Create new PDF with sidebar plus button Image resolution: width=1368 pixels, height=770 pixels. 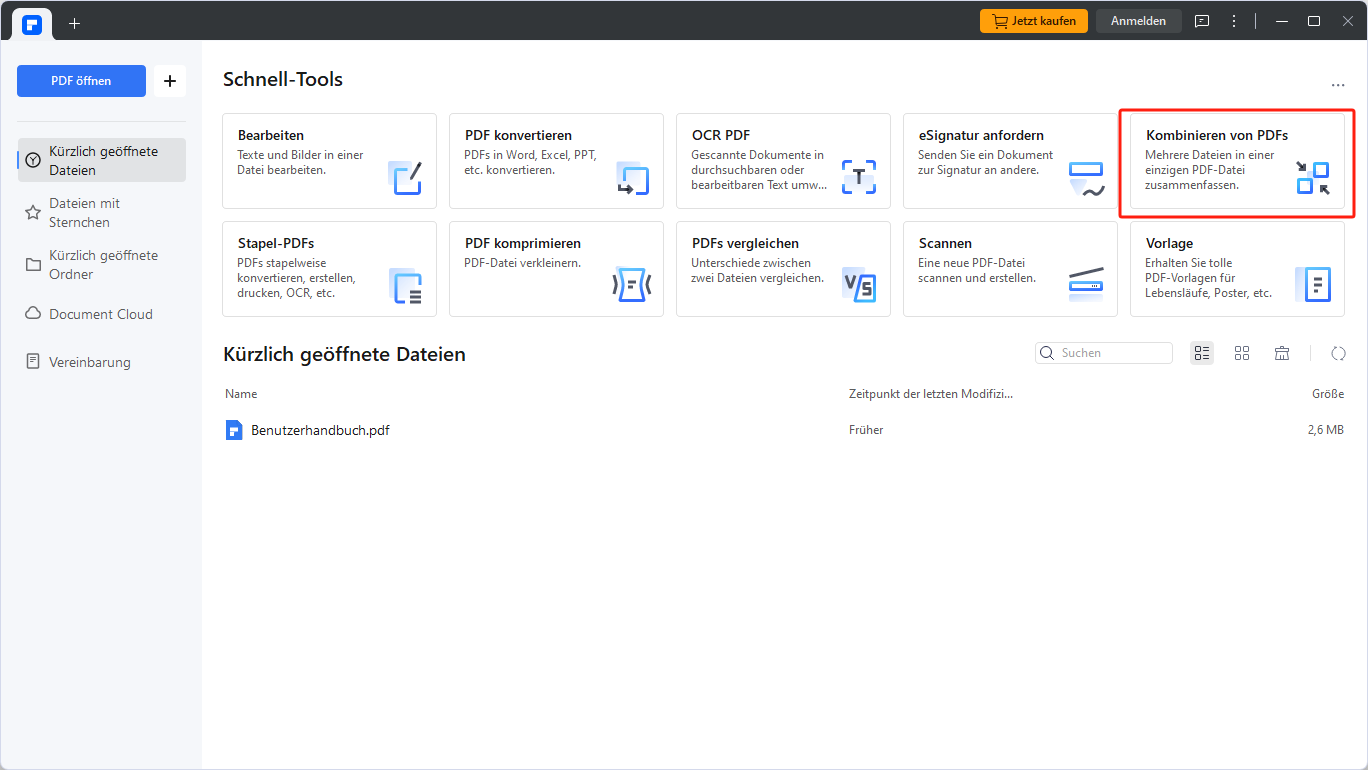click(x=170, y=81)
